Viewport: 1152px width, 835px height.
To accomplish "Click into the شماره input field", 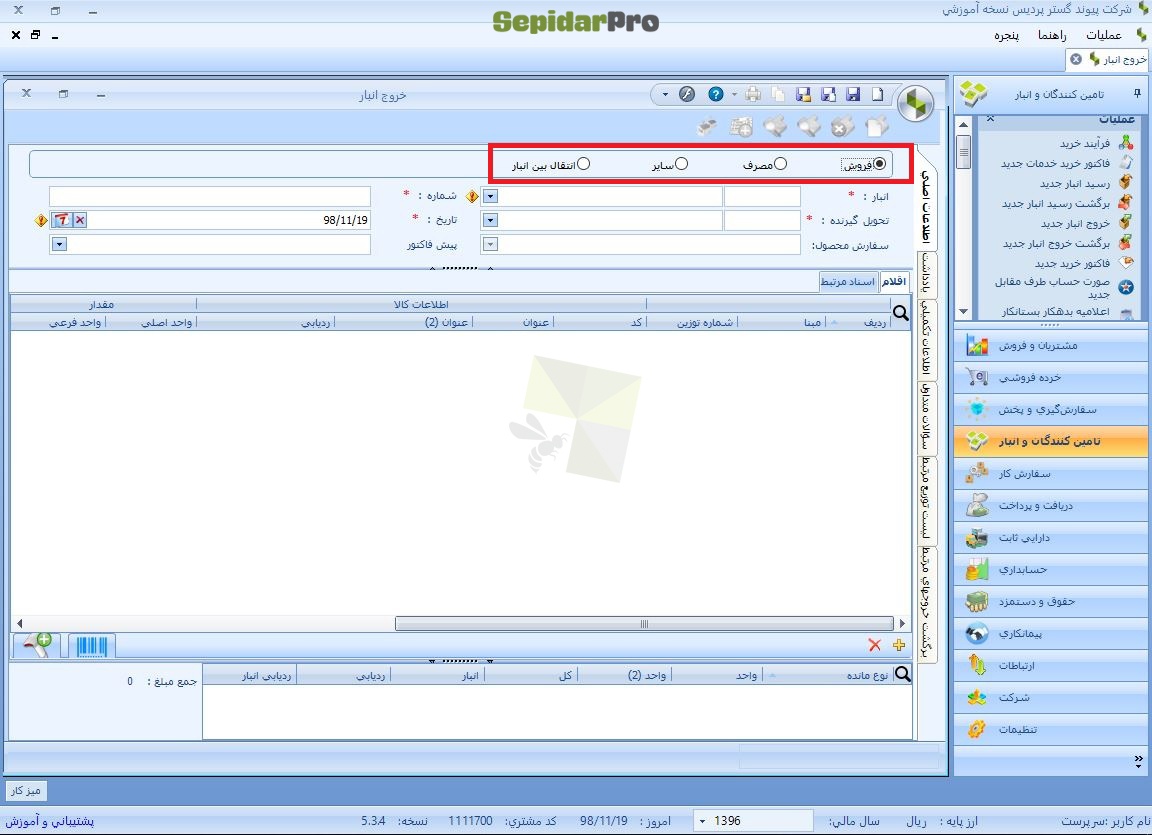I will click(x=210, y=196).
